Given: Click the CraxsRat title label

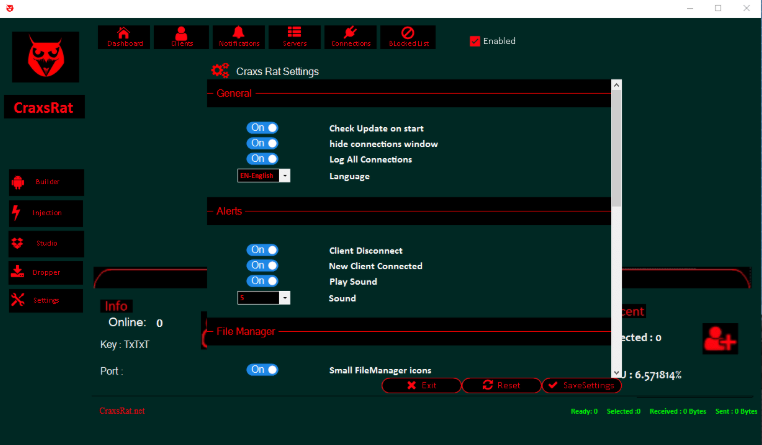Looking at the screenshot, I should tap(44, 107).
